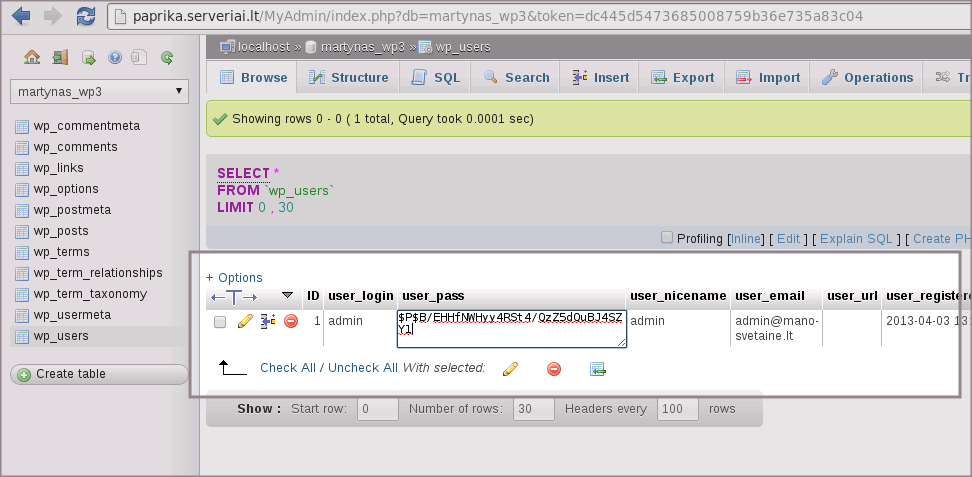Open the martynas_wp3 database dropdown

tap(99, 91)
